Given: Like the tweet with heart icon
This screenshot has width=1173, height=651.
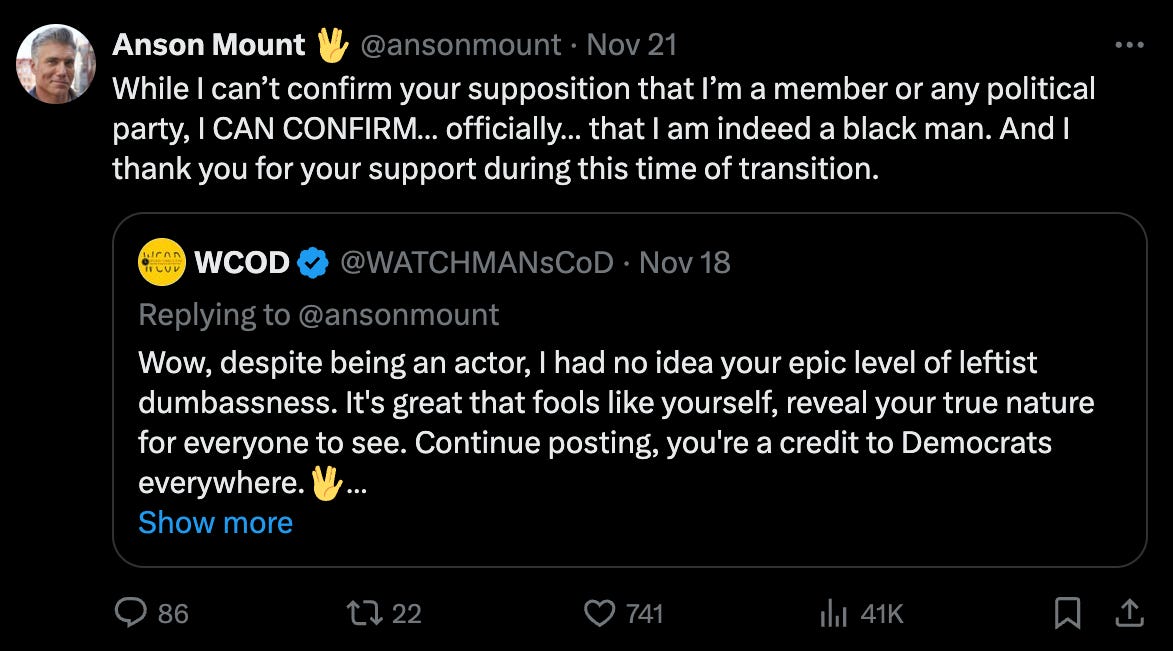Looking at the screenshot, I should click(x=599, y=612).
